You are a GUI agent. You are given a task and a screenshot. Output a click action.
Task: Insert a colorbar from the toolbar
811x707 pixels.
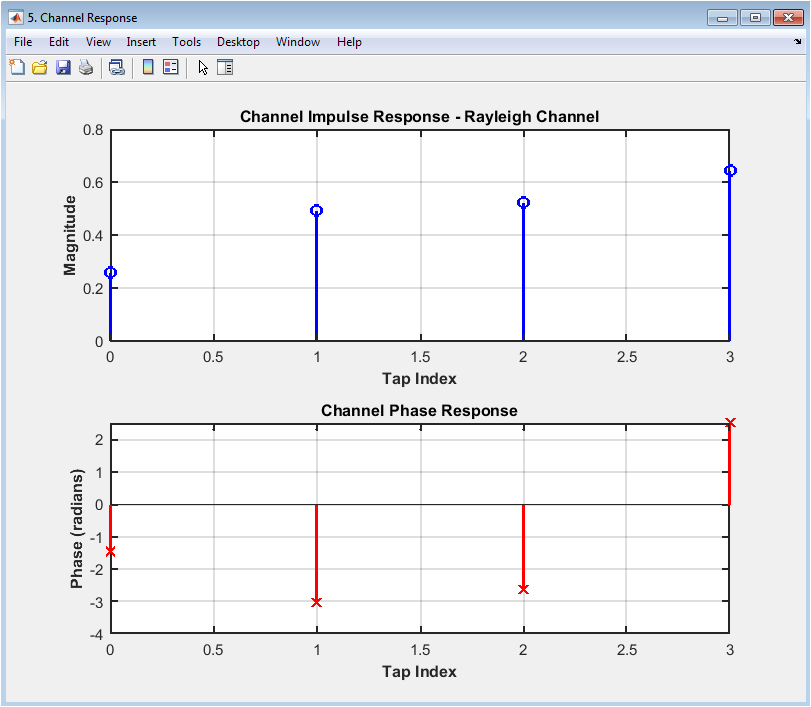click(148, 68)
